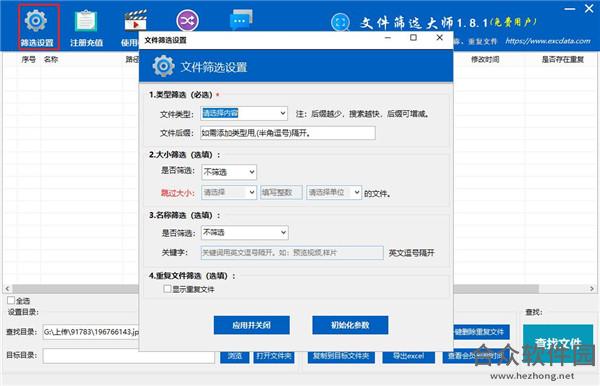The image size is (600, 386).
Task: Expand the 文件类型 dropdown
Action: (244, 113)
